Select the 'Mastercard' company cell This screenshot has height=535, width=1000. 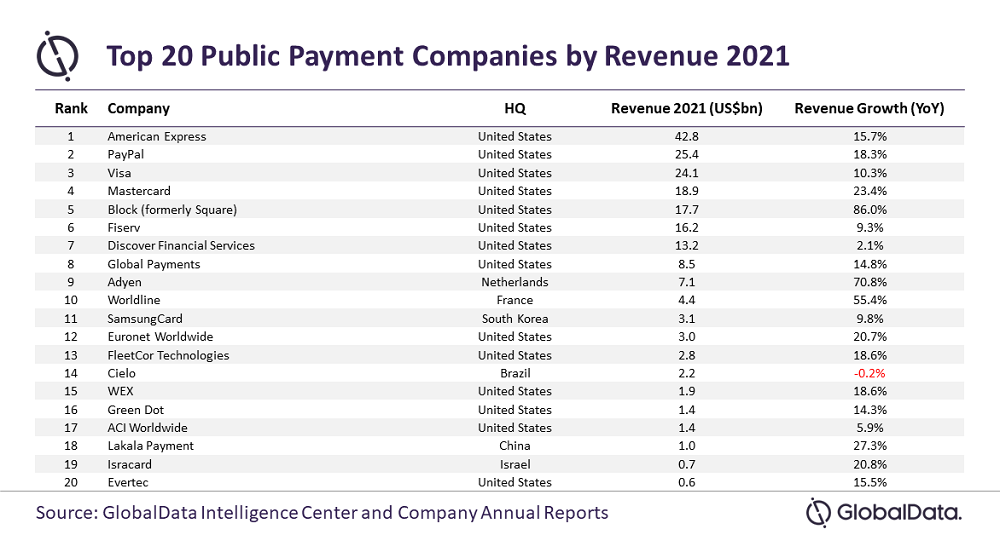coord(139,191)
